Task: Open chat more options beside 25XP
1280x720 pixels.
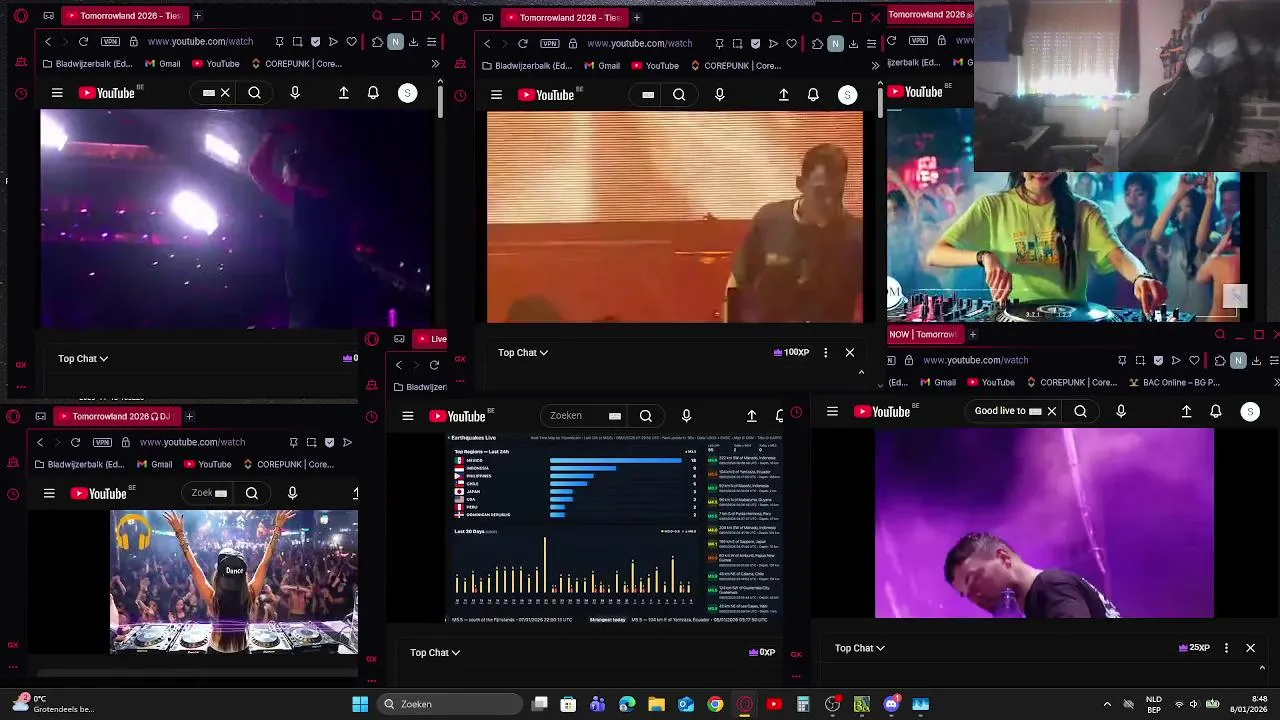Action: tap(1226, 648)
